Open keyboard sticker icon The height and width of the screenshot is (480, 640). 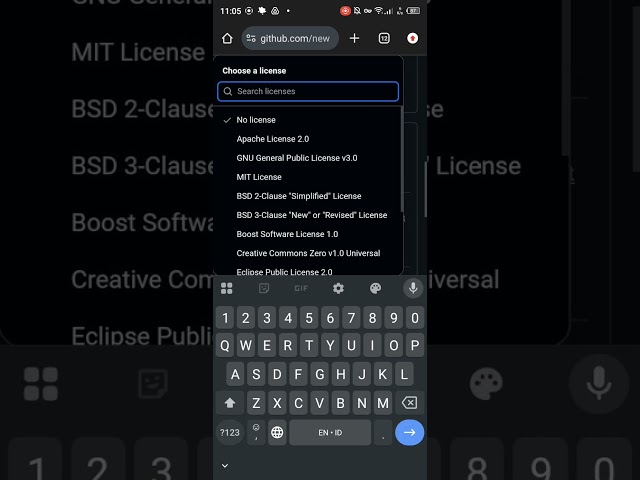coord(264,289)
